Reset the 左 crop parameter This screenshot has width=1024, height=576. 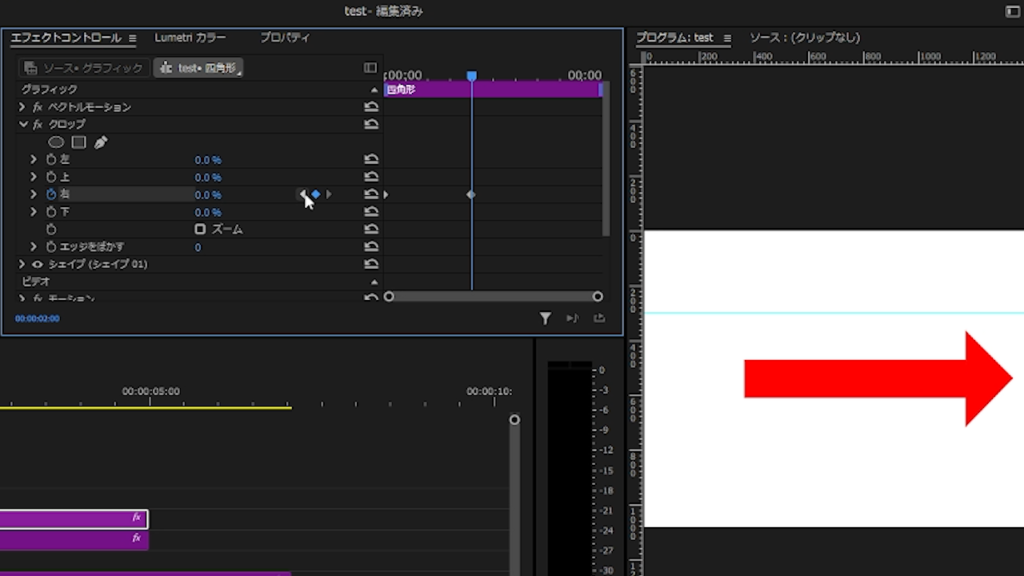tap(371, 159)
